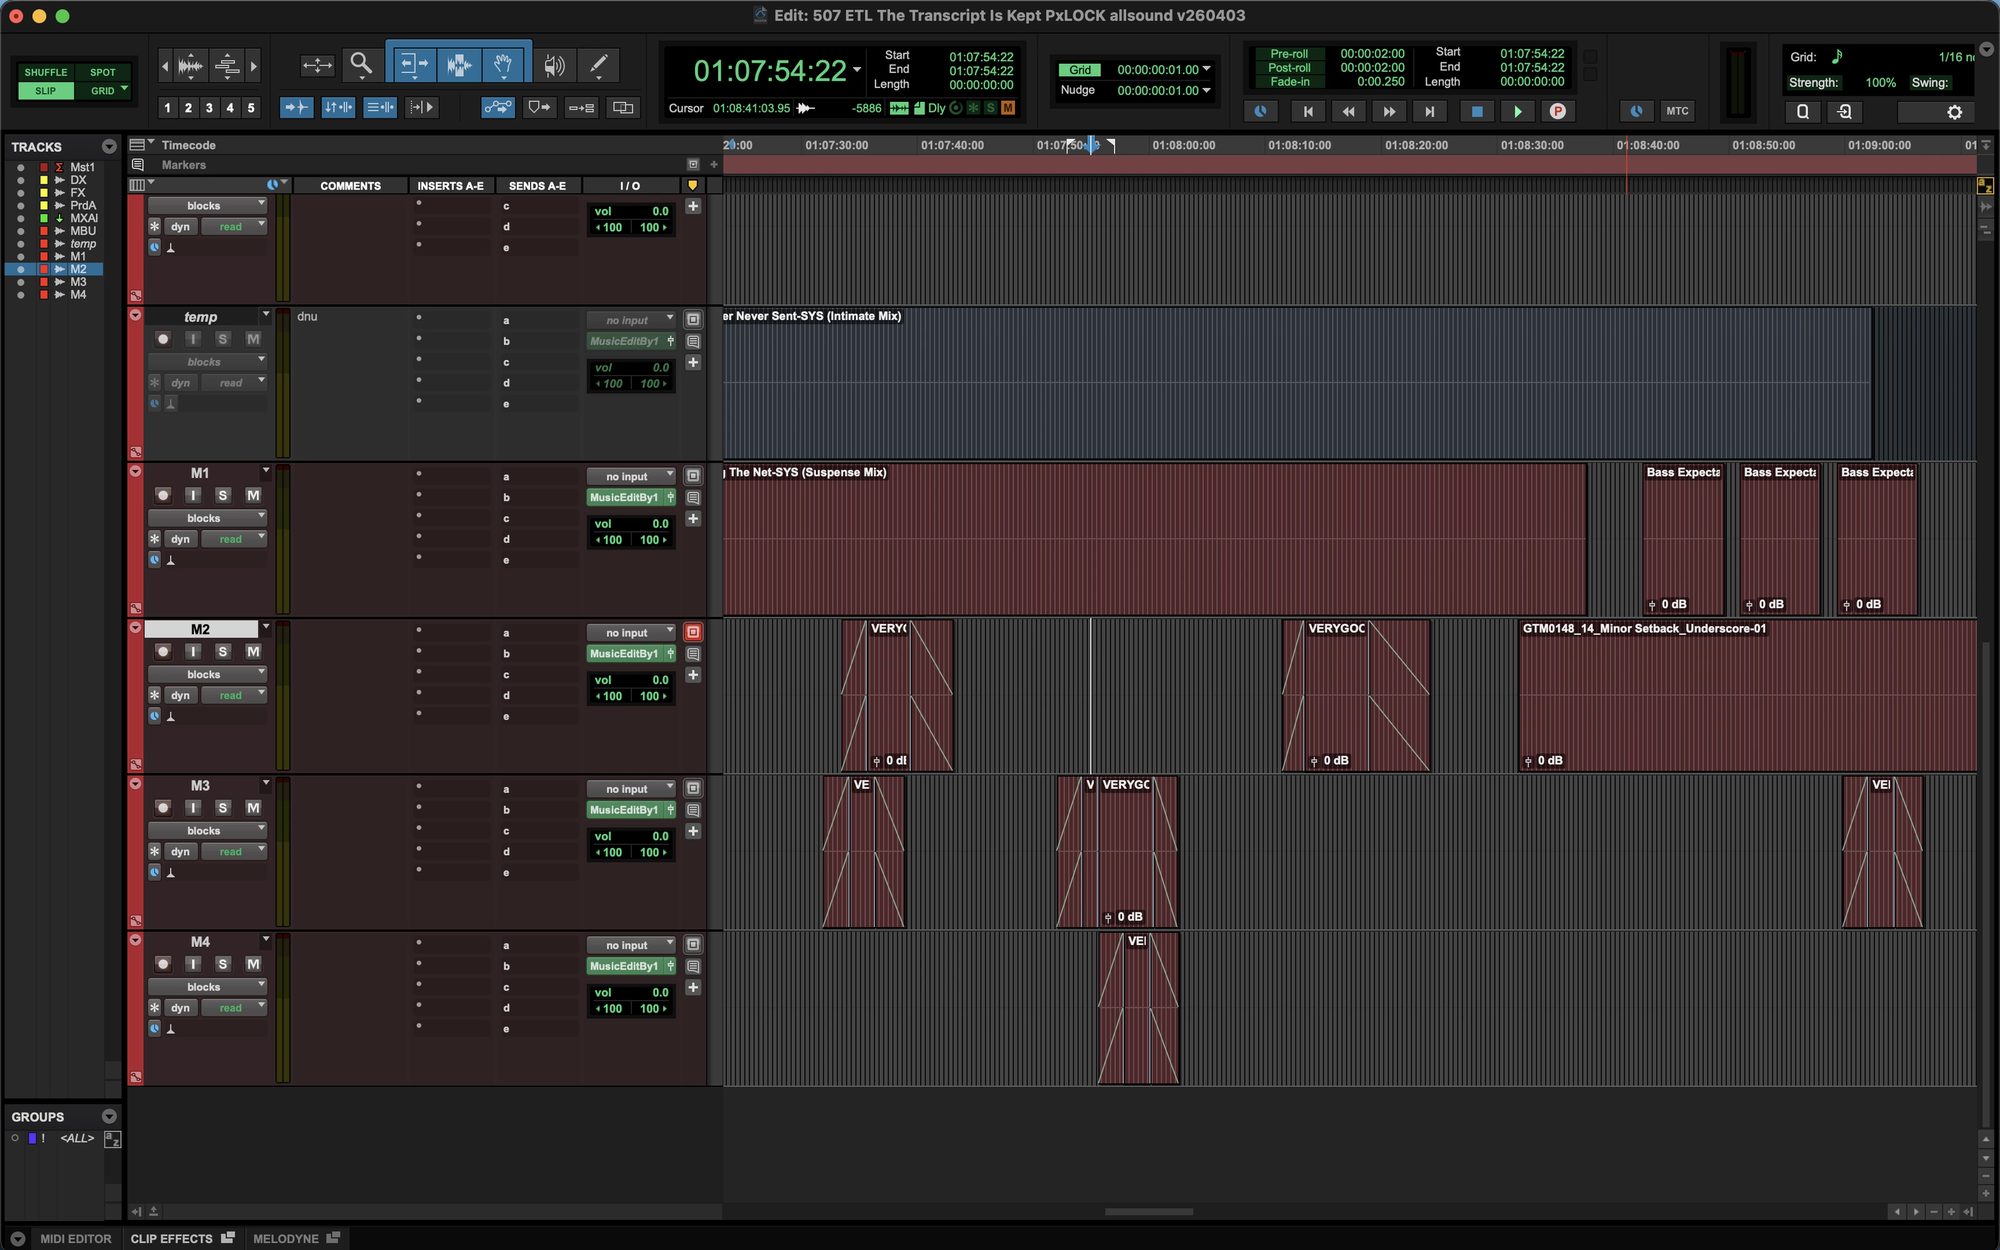Screen dimensions: 2000x1250
Task: Click the audio waveform zoom icon
Action: pos(190,66)
